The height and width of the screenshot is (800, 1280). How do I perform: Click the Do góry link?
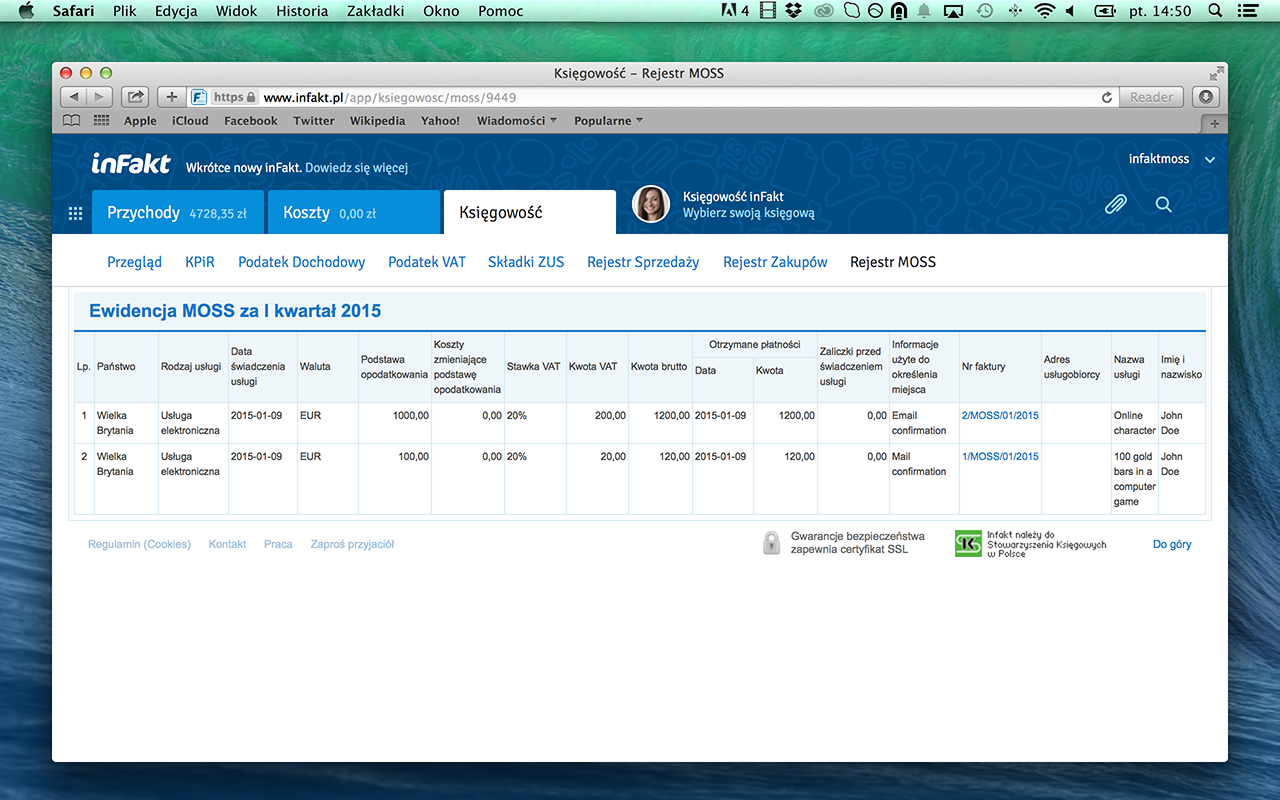1171,544
